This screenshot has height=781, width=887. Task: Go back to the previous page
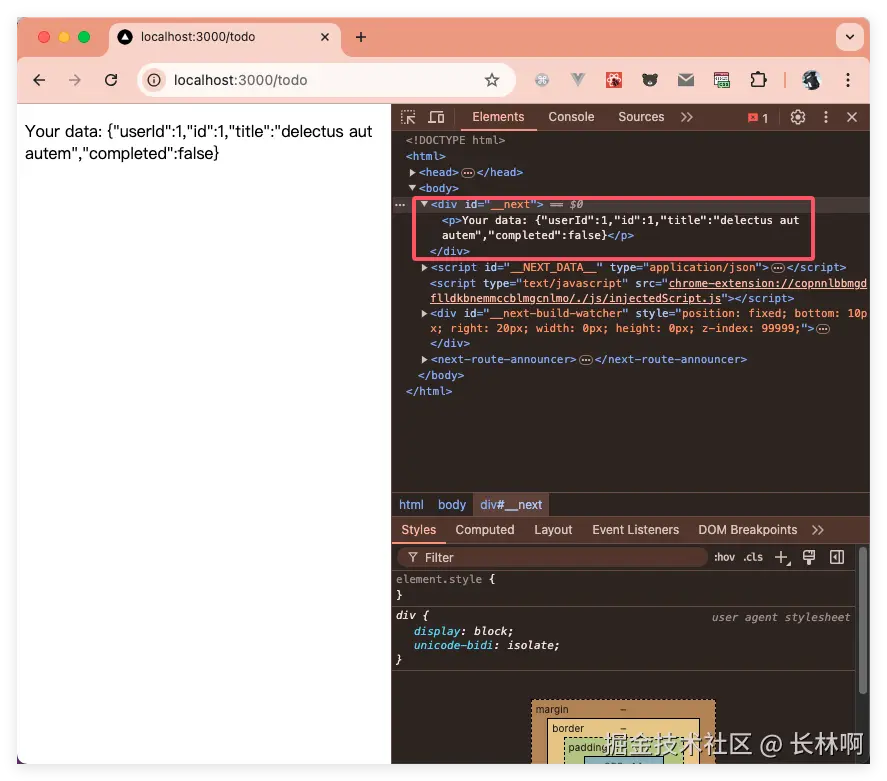point(39,80)
